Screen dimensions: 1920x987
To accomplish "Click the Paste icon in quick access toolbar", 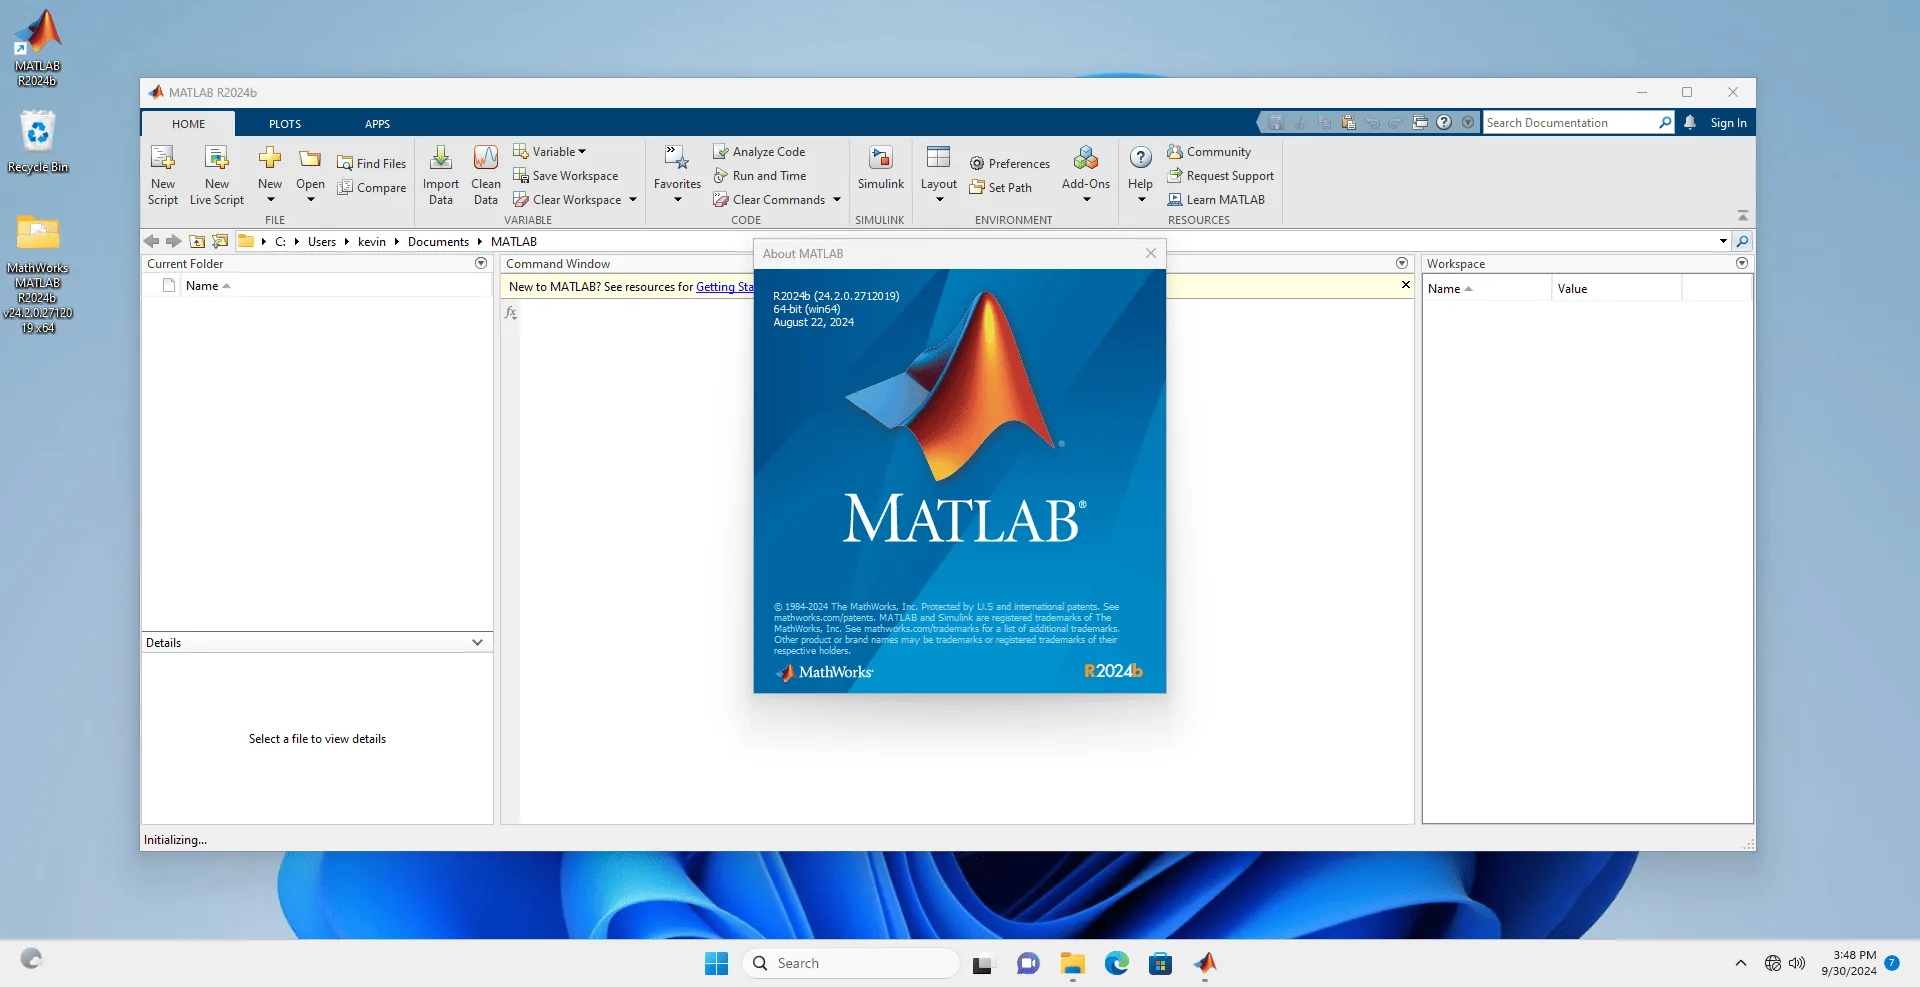I will point(1348,122).
